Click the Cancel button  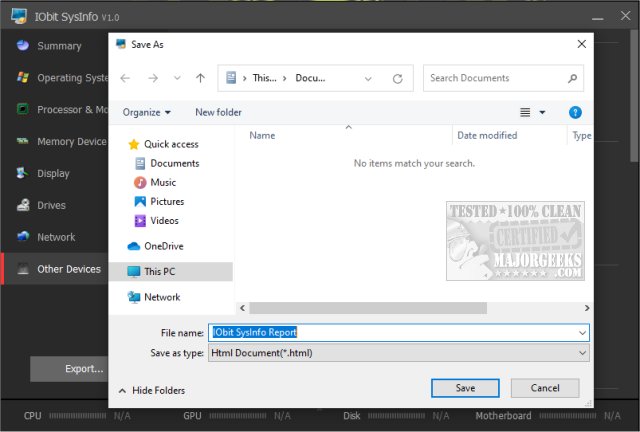point(545,388)
